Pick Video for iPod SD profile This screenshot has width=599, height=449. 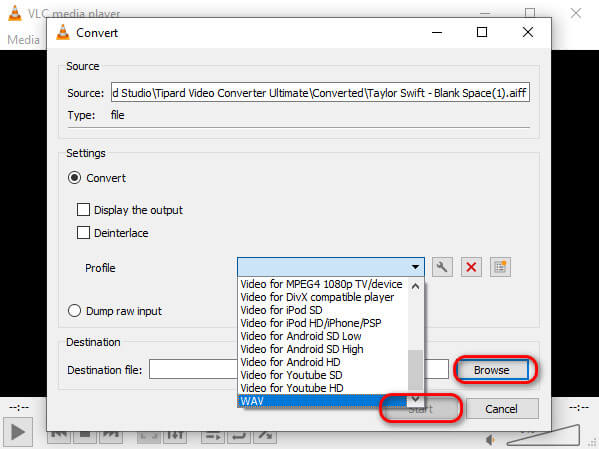(x=282, y=310)
